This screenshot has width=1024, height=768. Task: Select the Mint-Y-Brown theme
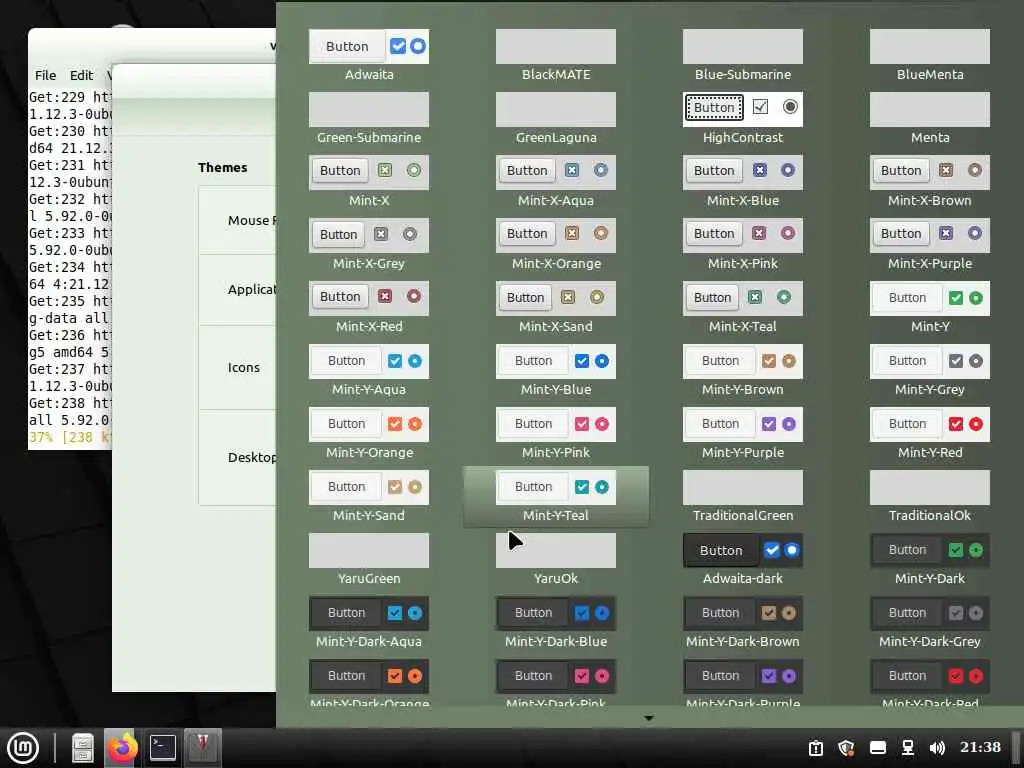[743, 370]
